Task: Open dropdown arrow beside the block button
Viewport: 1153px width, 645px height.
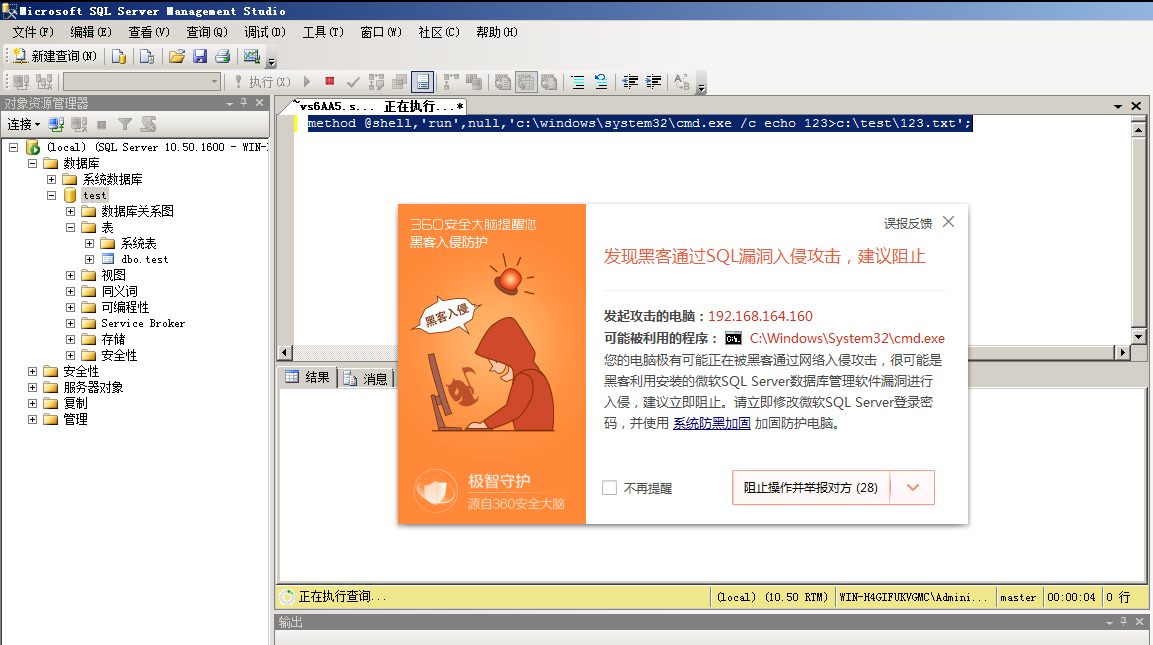Action: [x=913, y=488]
